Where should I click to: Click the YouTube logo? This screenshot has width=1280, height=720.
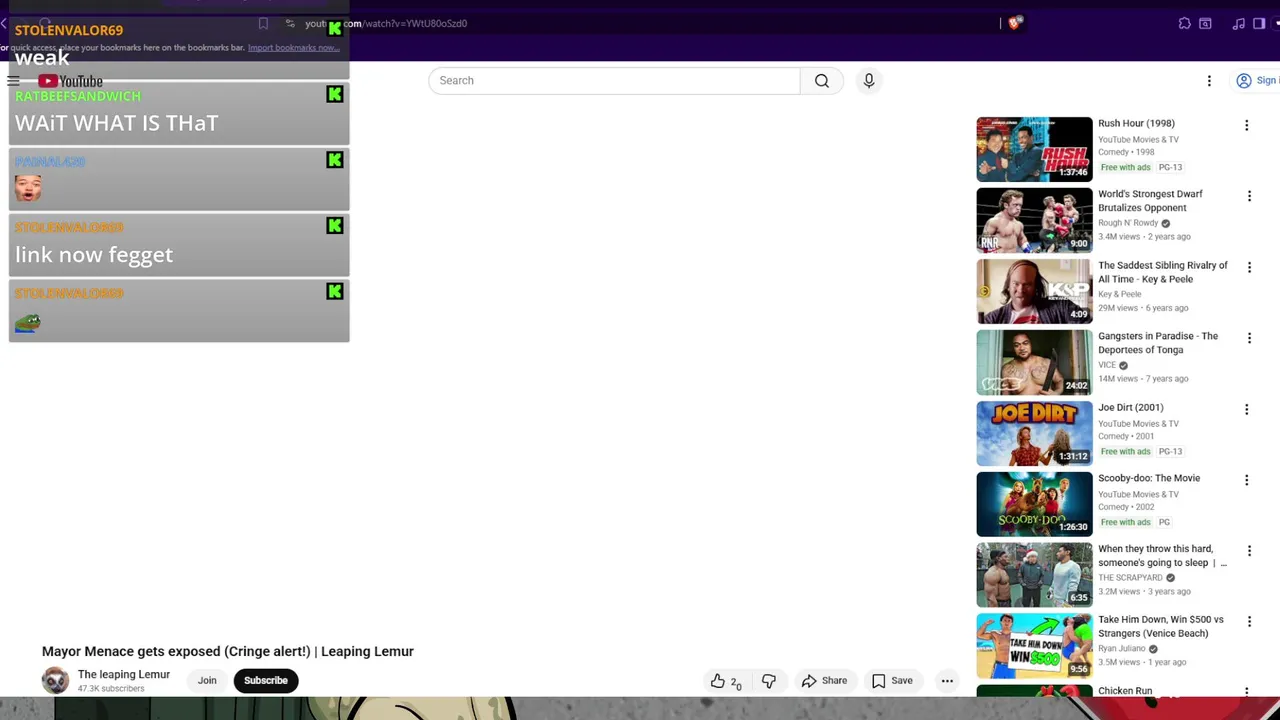(x=70, y=81)
